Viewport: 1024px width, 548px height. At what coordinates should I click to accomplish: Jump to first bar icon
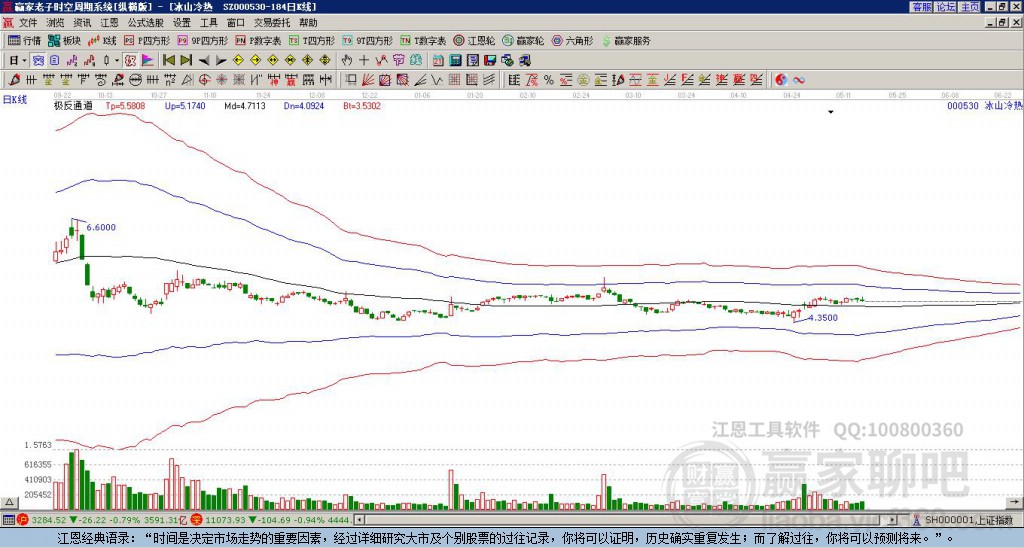point(168,60)
